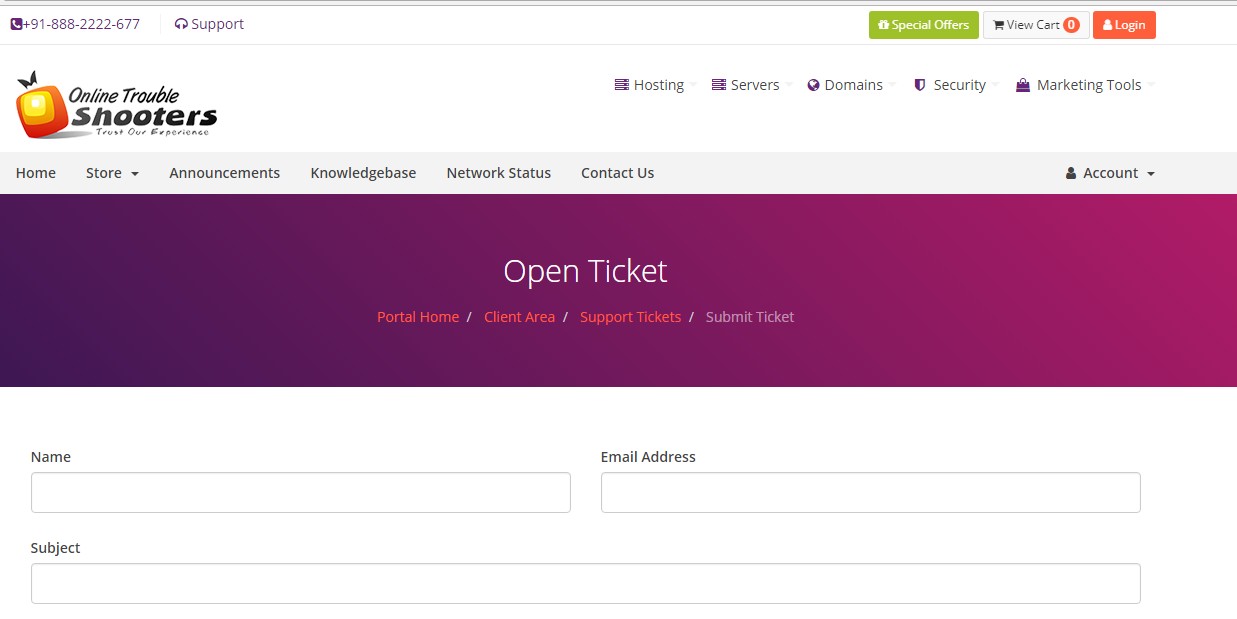This screenshot has height=619, width=1237.
Task: Click the user icon beside Account
Action: (x=1071, y=173)
